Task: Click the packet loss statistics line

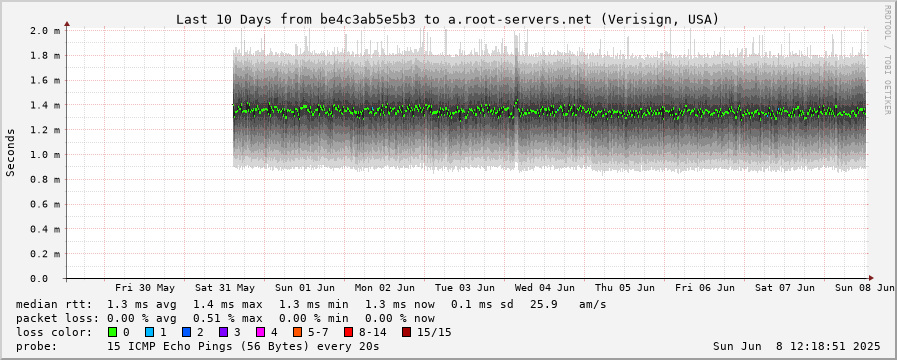Action: 225,318
